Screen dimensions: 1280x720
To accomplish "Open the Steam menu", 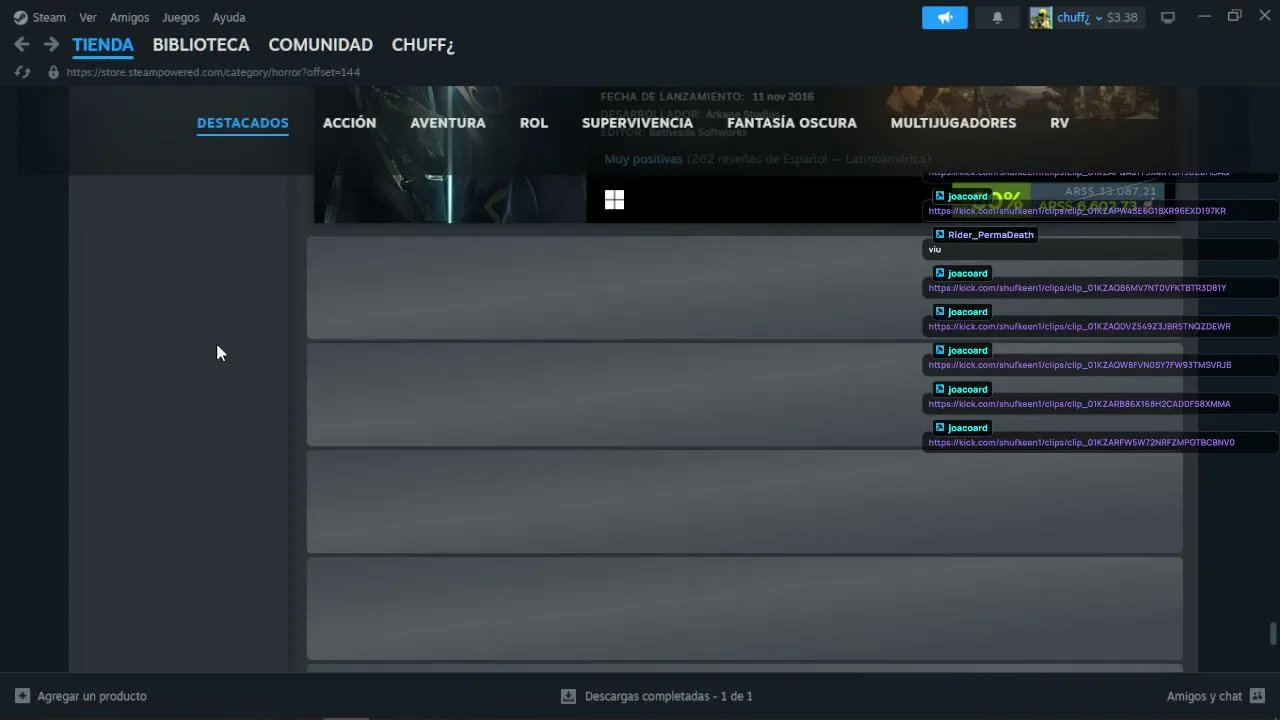I will pyautogui.click(x=49, y=17).
